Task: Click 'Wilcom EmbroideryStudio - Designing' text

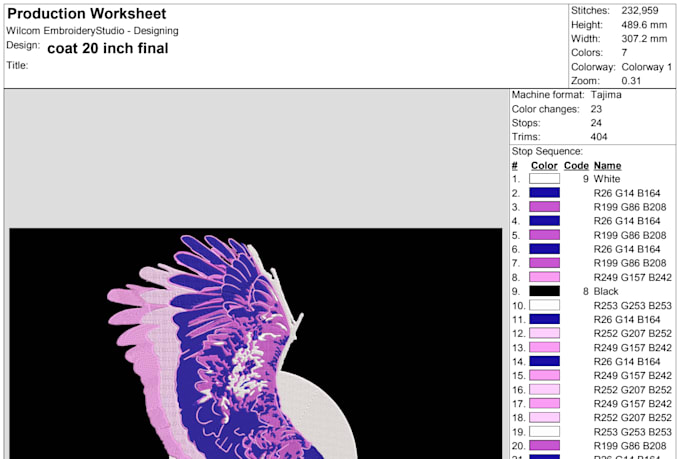Action: [92, 31]
